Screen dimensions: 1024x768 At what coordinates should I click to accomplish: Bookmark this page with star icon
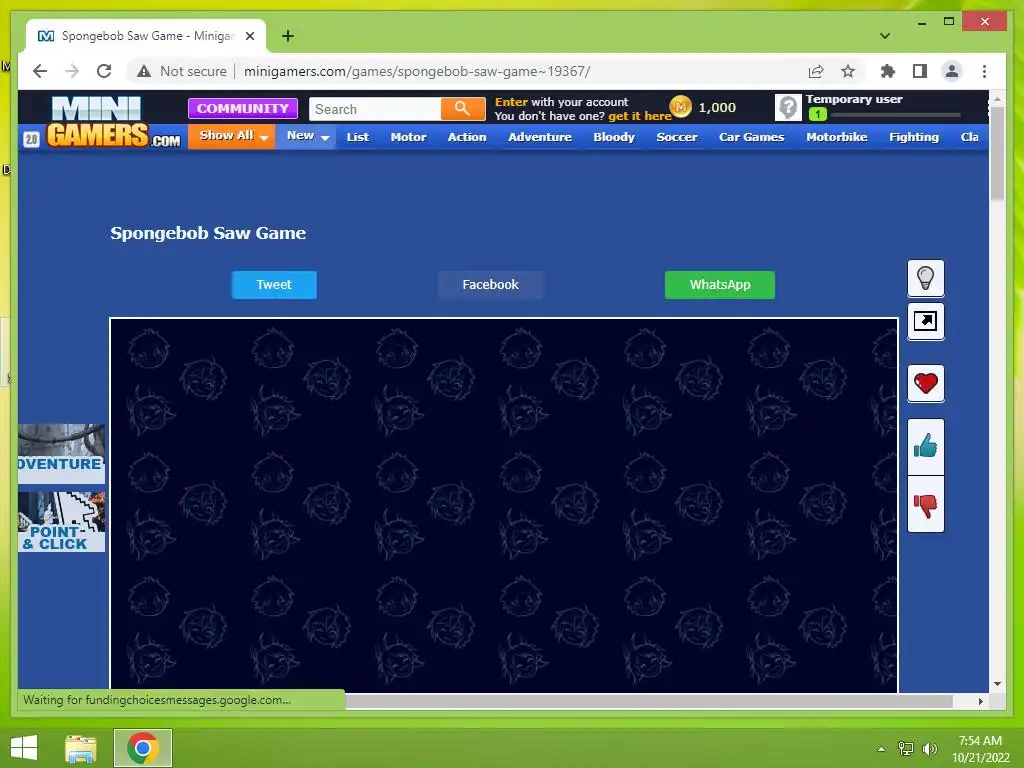point(848,71)
